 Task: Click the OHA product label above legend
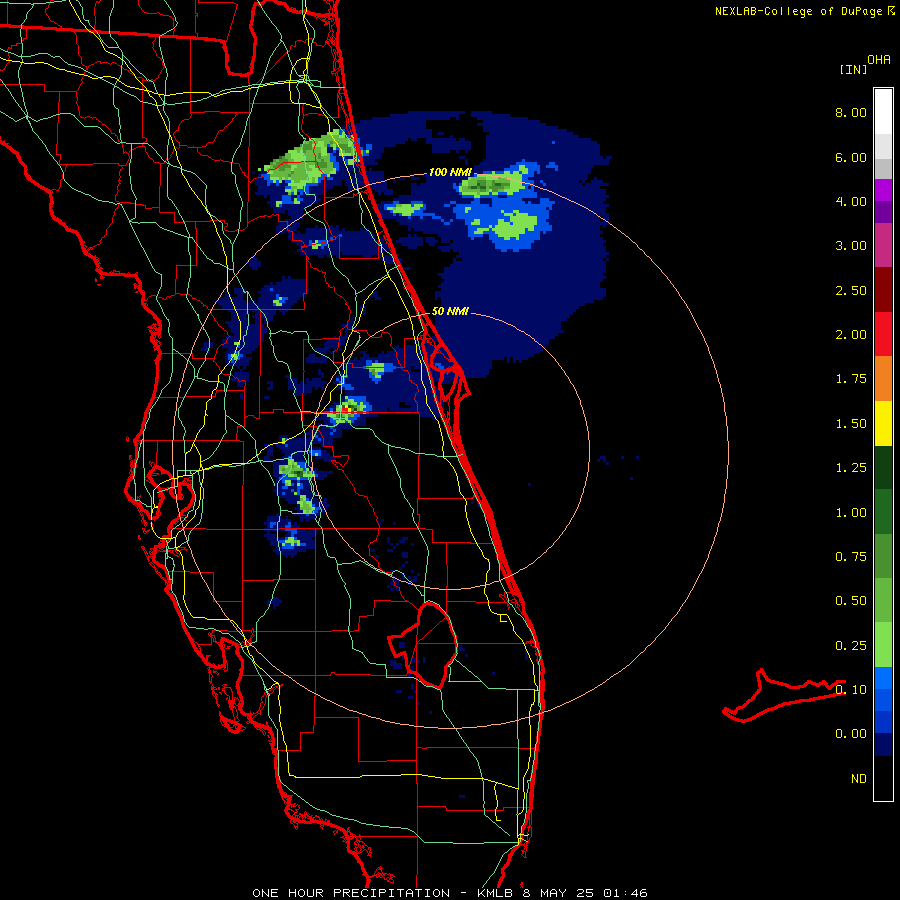pyautogui.click(x=879, y=60)
